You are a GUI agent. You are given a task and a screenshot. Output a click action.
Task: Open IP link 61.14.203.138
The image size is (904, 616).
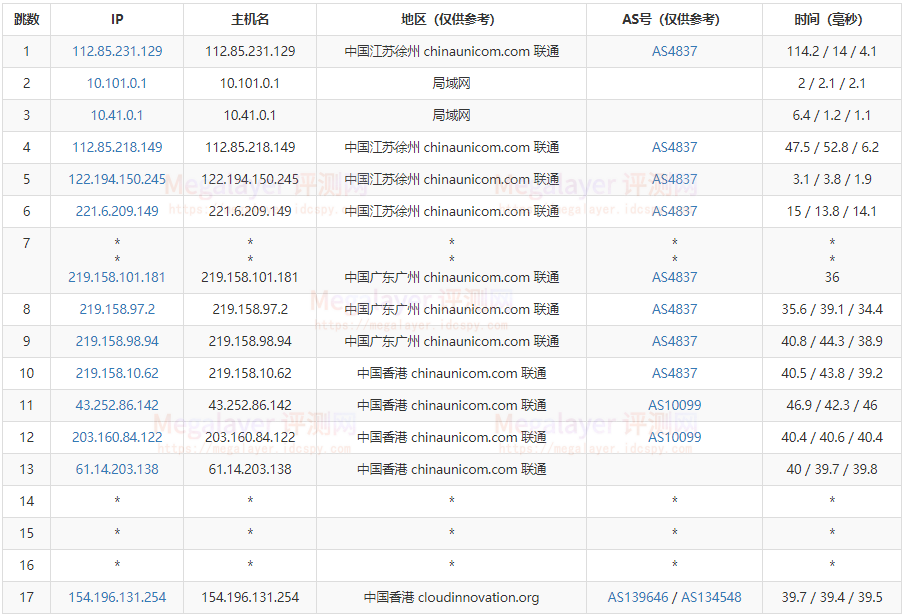point(117,469)
